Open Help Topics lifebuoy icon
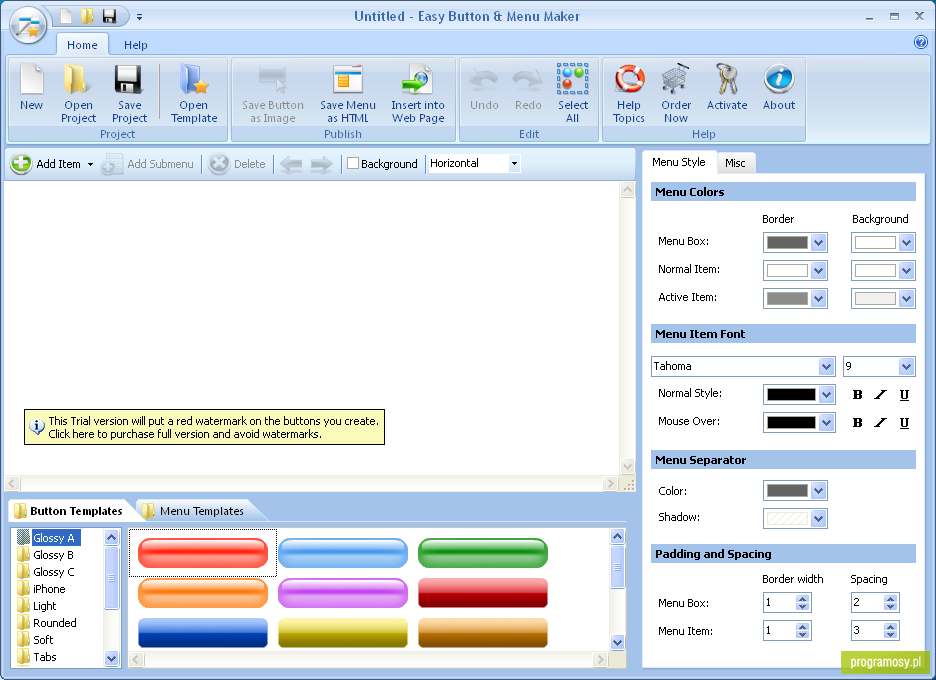The height and width of the screenshot is (680, 936). point(629,79)
